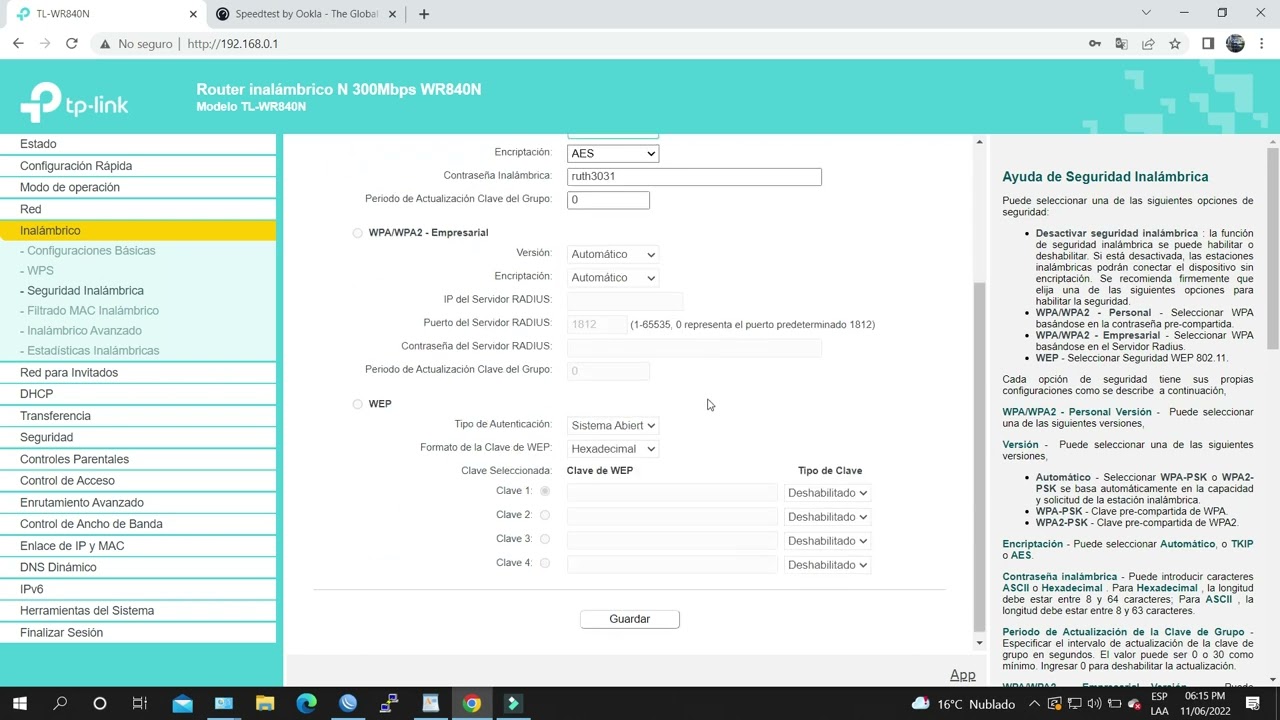Open Cortana circle on taskbar

tap(100, 704)
